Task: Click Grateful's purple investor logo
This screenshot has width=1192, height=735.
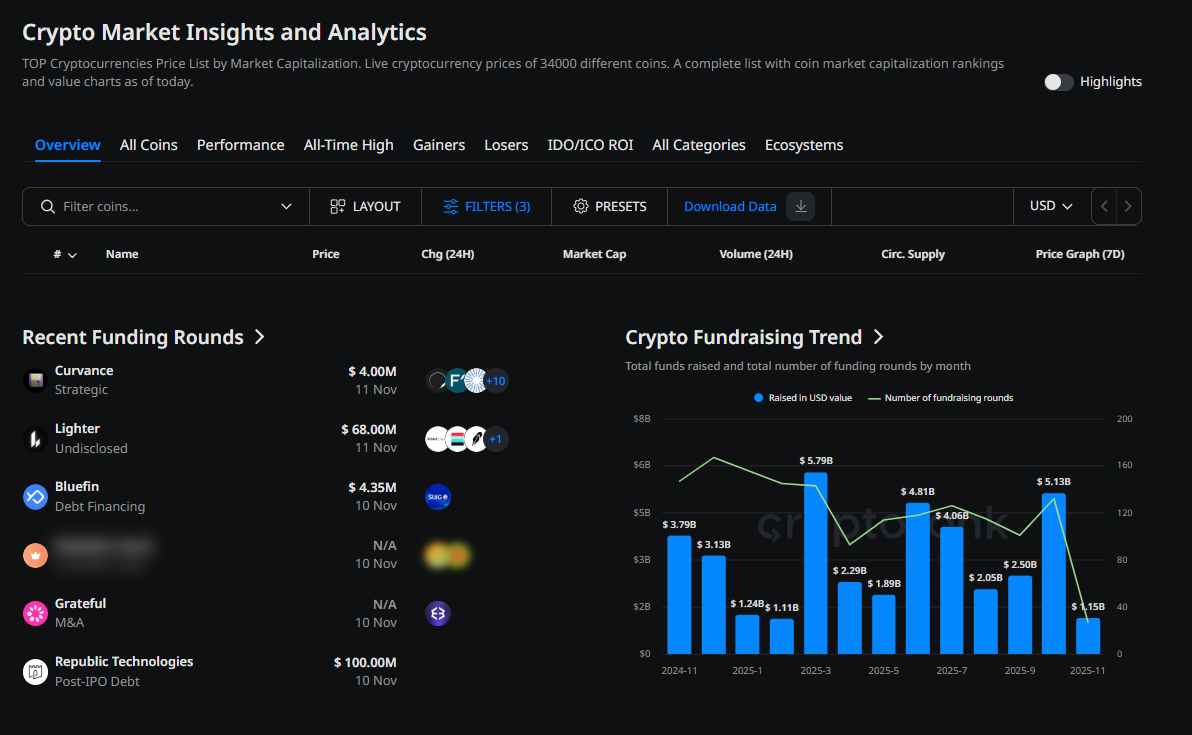Action: (438, 613)
